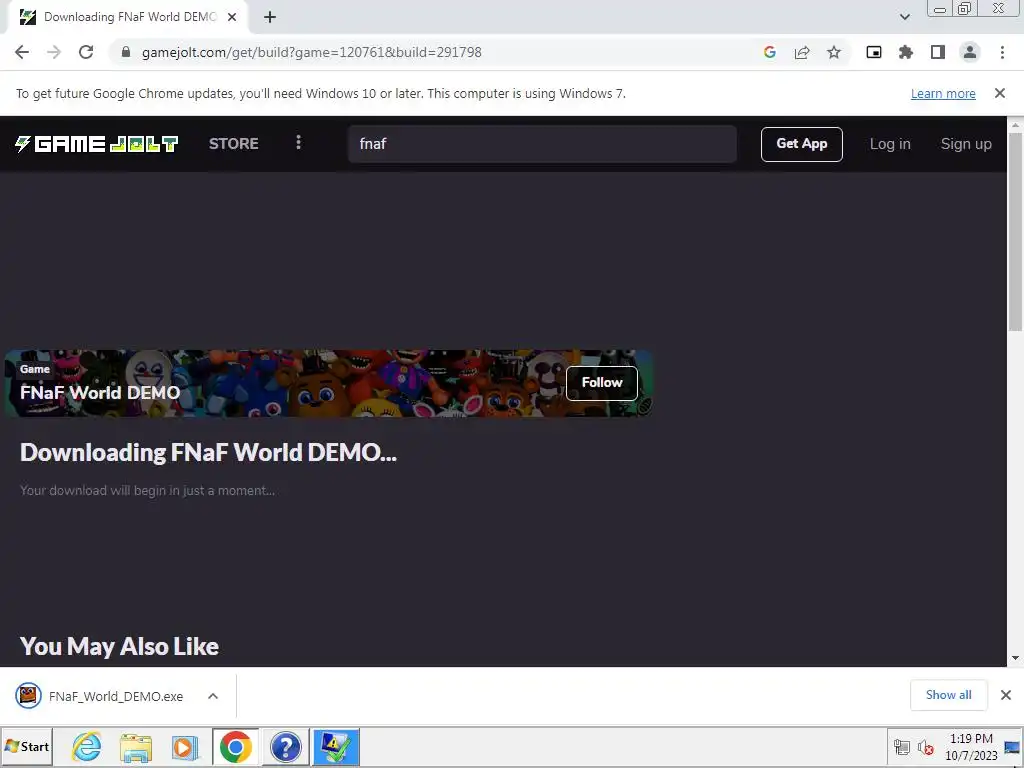
Task: Click the scrollbar up arrow
Action: point(1015,125)
